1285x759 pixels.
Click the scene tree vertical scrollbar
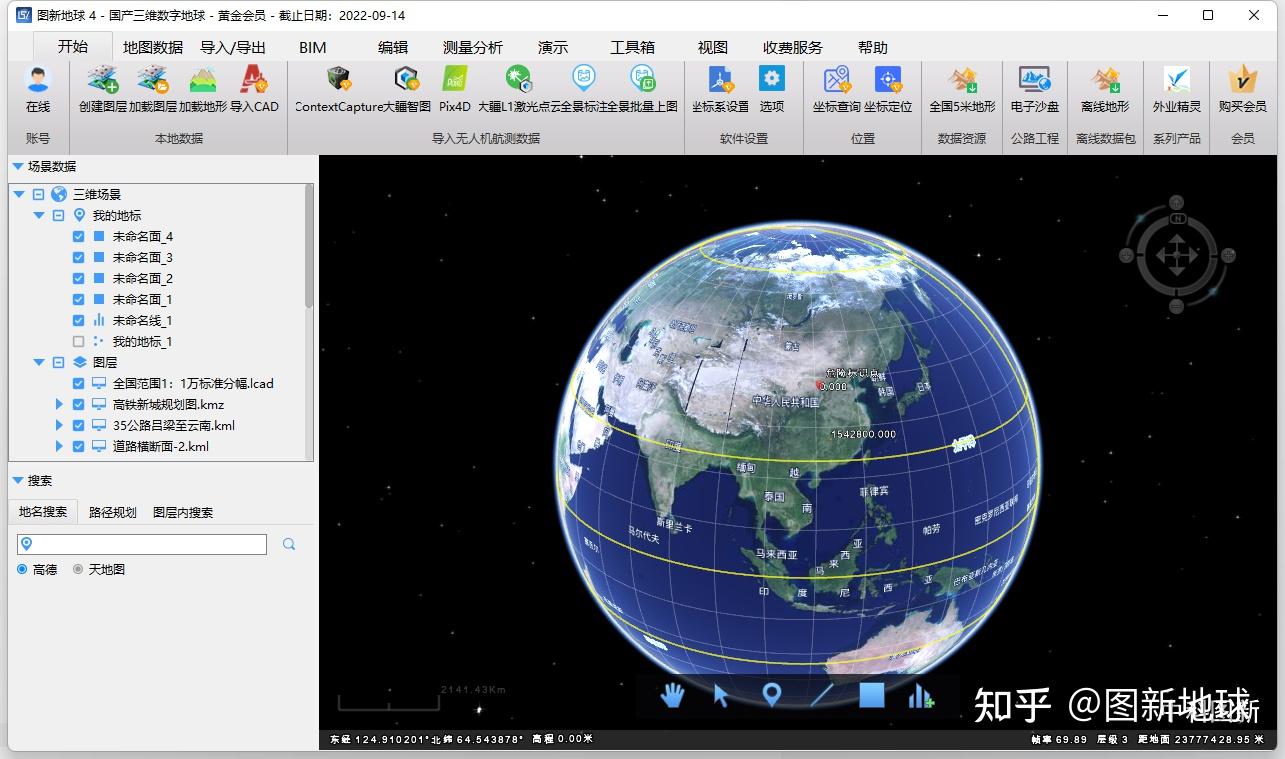coord(309,246)
